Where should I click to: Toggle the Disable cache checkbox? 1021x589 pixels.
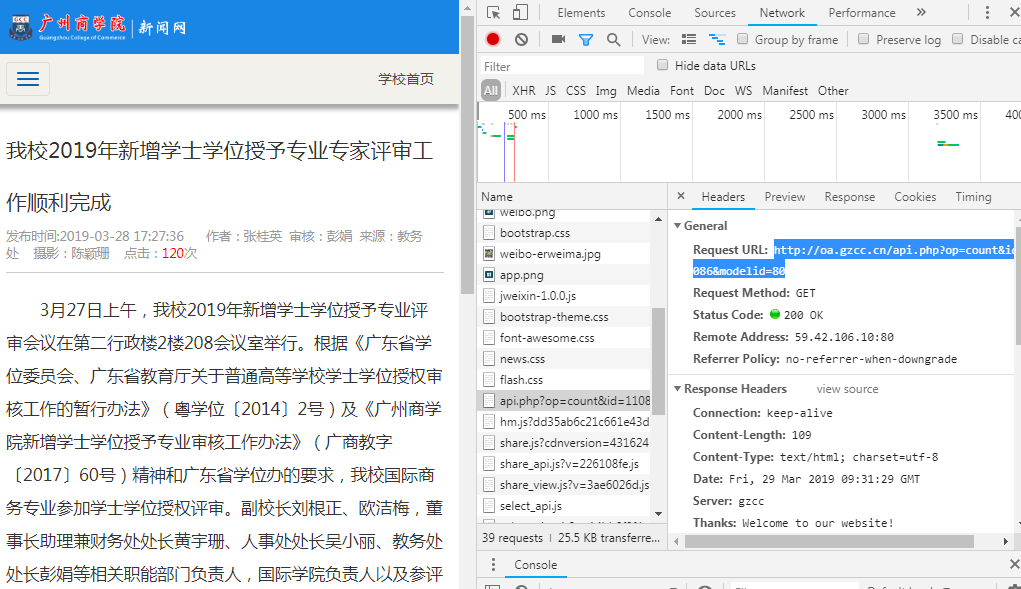click(958, 39)
